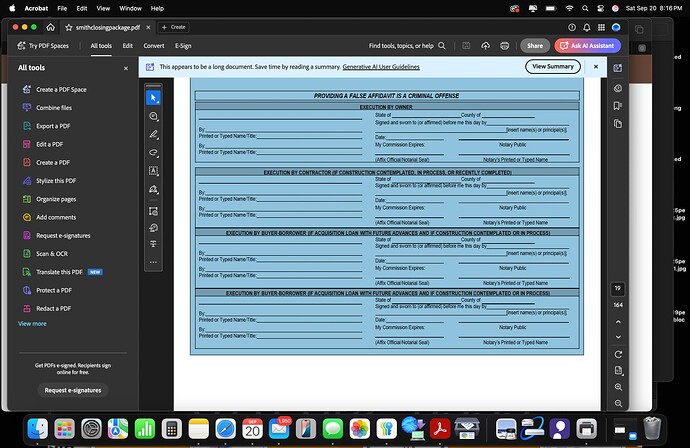The height and width of the screenshot is (448, 690).
Task: Open the Generative AI User Guidelines link
Action: (381, 67)
